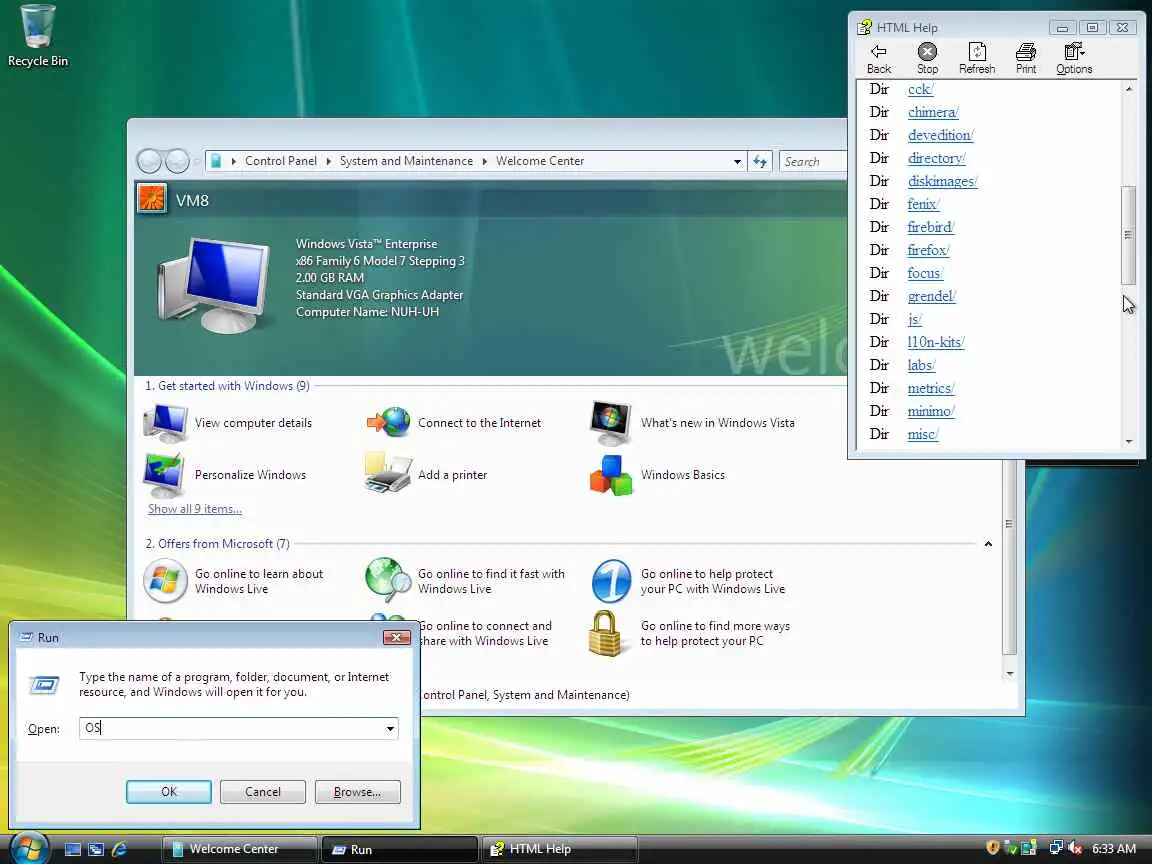The width and height of the screenshot is (1152, 864).
Task: Open the Recycle Bin desktop icon
Action: coord(37,35)
